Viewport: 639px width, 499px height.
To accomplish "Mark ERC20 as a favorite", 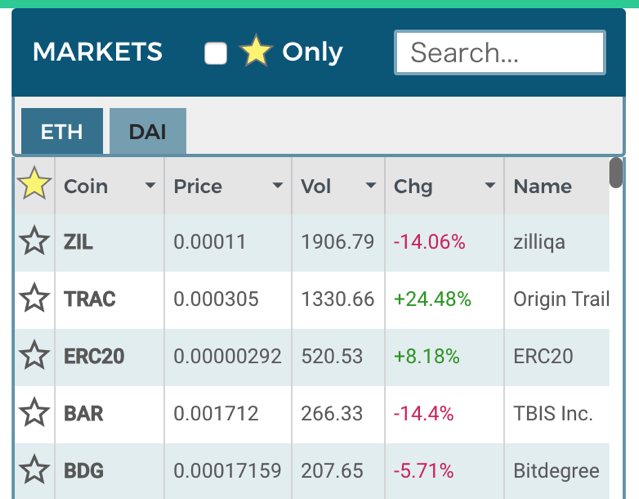I will point(34,355).
